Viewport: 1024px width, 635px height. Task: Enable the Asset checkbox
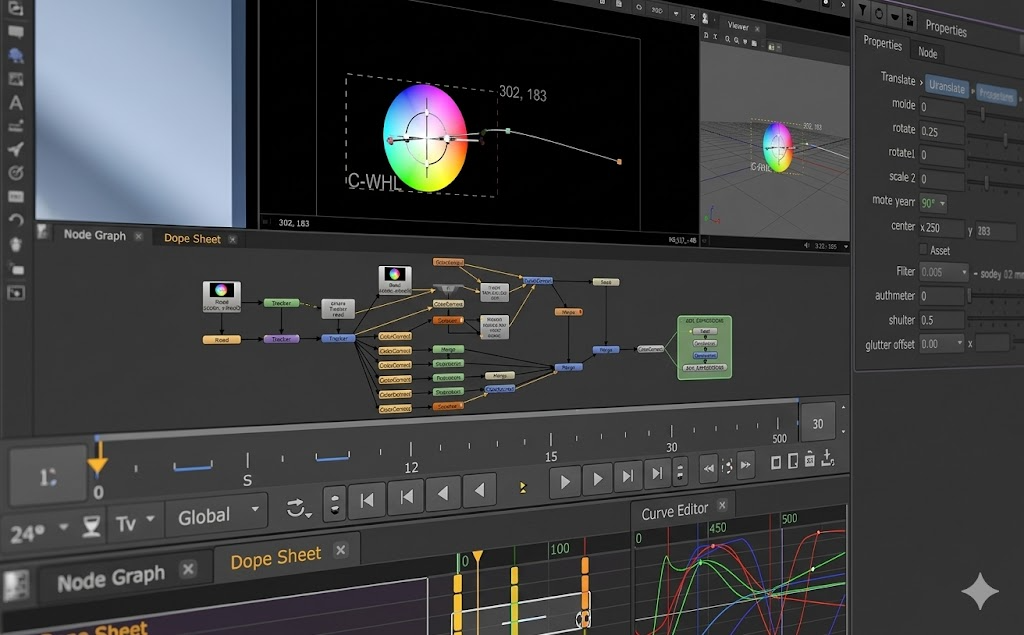tap(923, 249)
